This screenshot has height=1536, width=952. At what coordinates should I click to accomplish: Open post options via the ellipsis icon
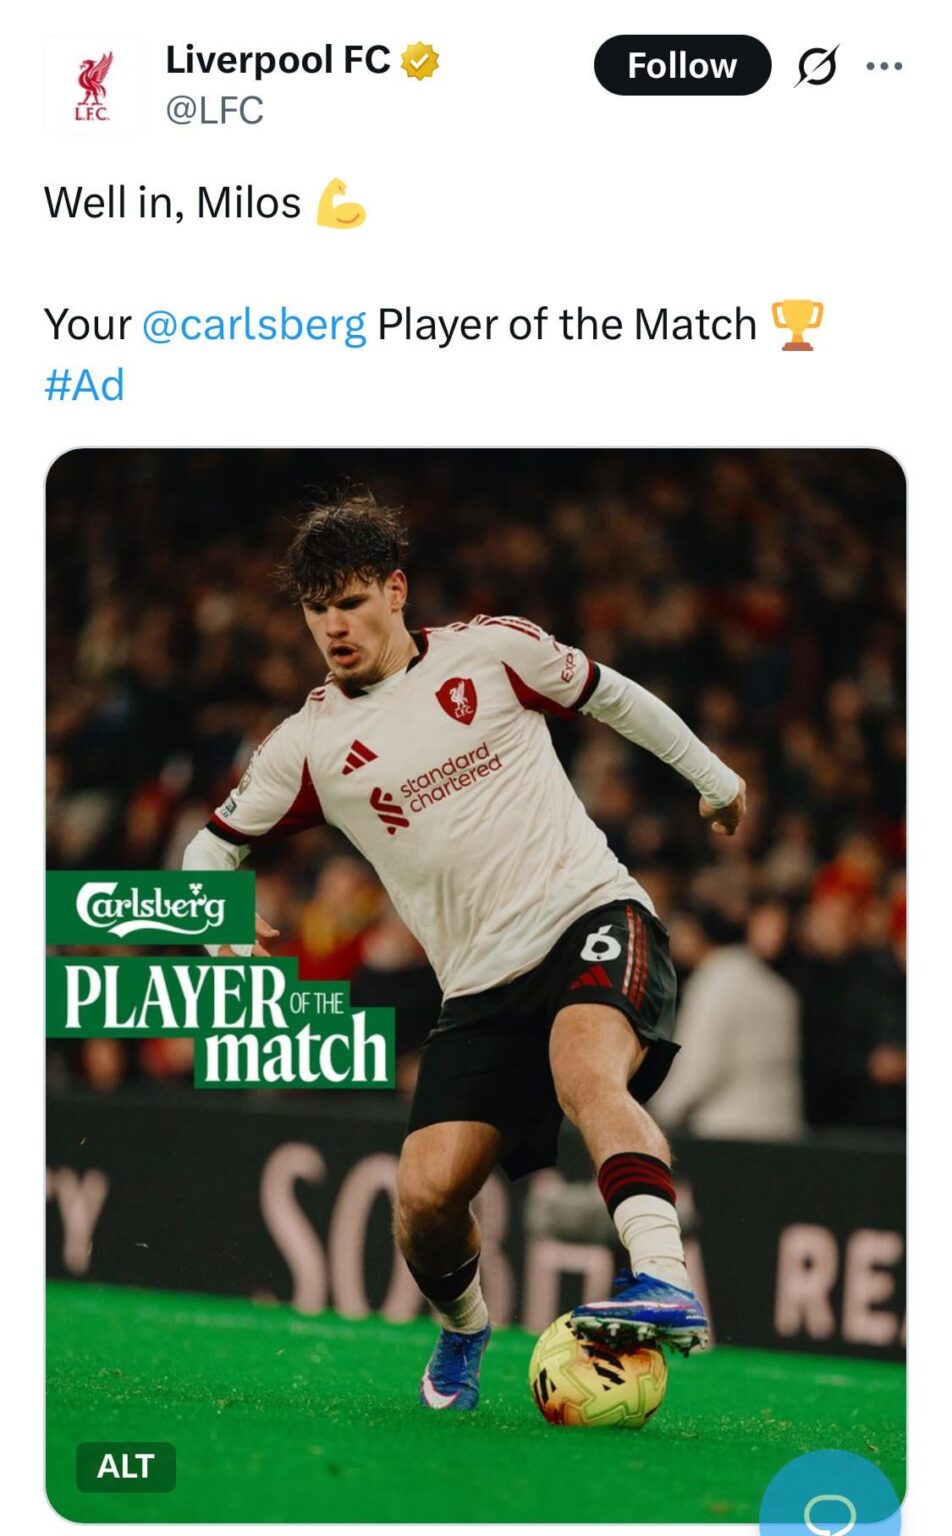(x=885, y=66)
